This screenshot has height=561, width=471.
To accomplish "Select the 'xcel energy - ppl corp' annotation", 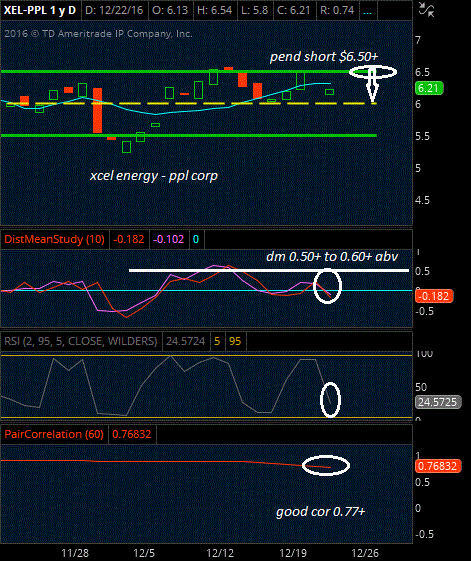I will [154, 176].
